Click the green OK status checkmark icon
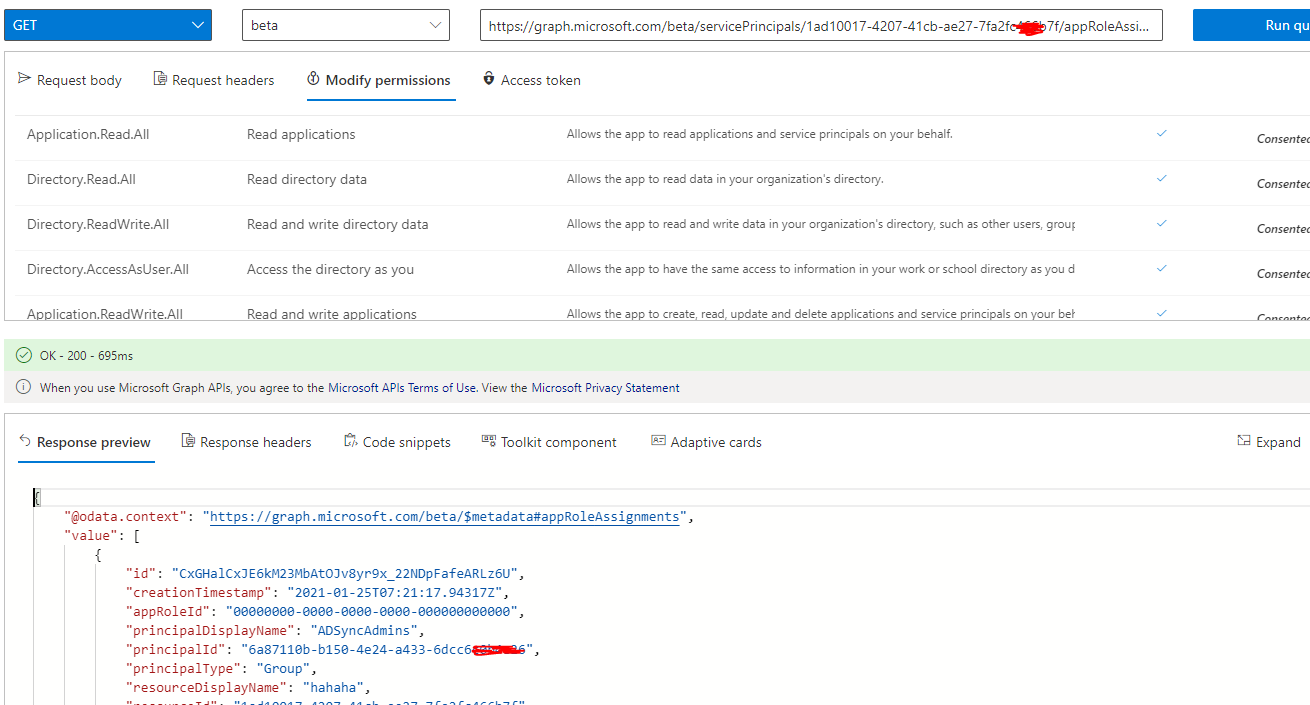Viewport: 1310px width, 705px height. point(24,355)
